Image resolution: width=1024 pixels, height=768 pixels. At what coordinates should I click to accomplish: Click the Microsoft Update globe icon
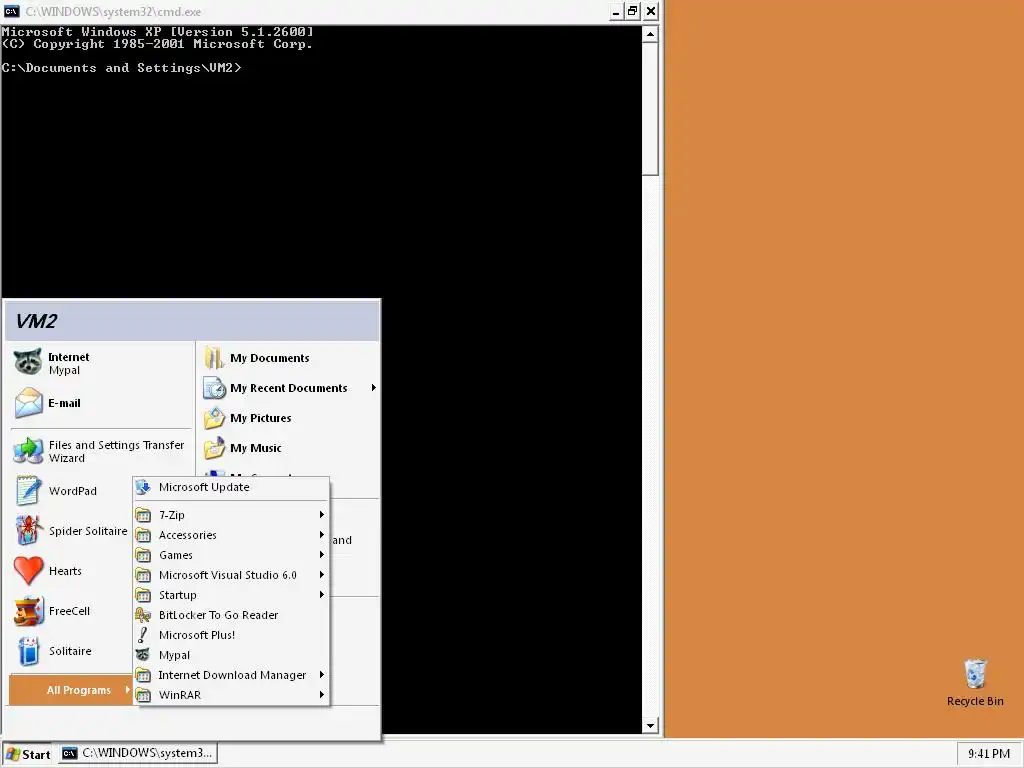tap(143, 487)
